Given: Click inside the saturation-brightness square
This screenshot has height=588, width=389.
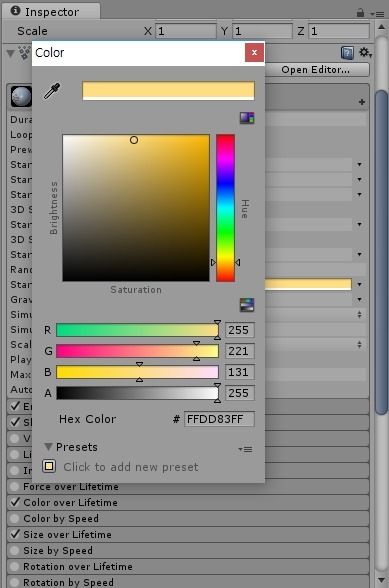Looking at the screenshot, I should (x=136, y=208).
